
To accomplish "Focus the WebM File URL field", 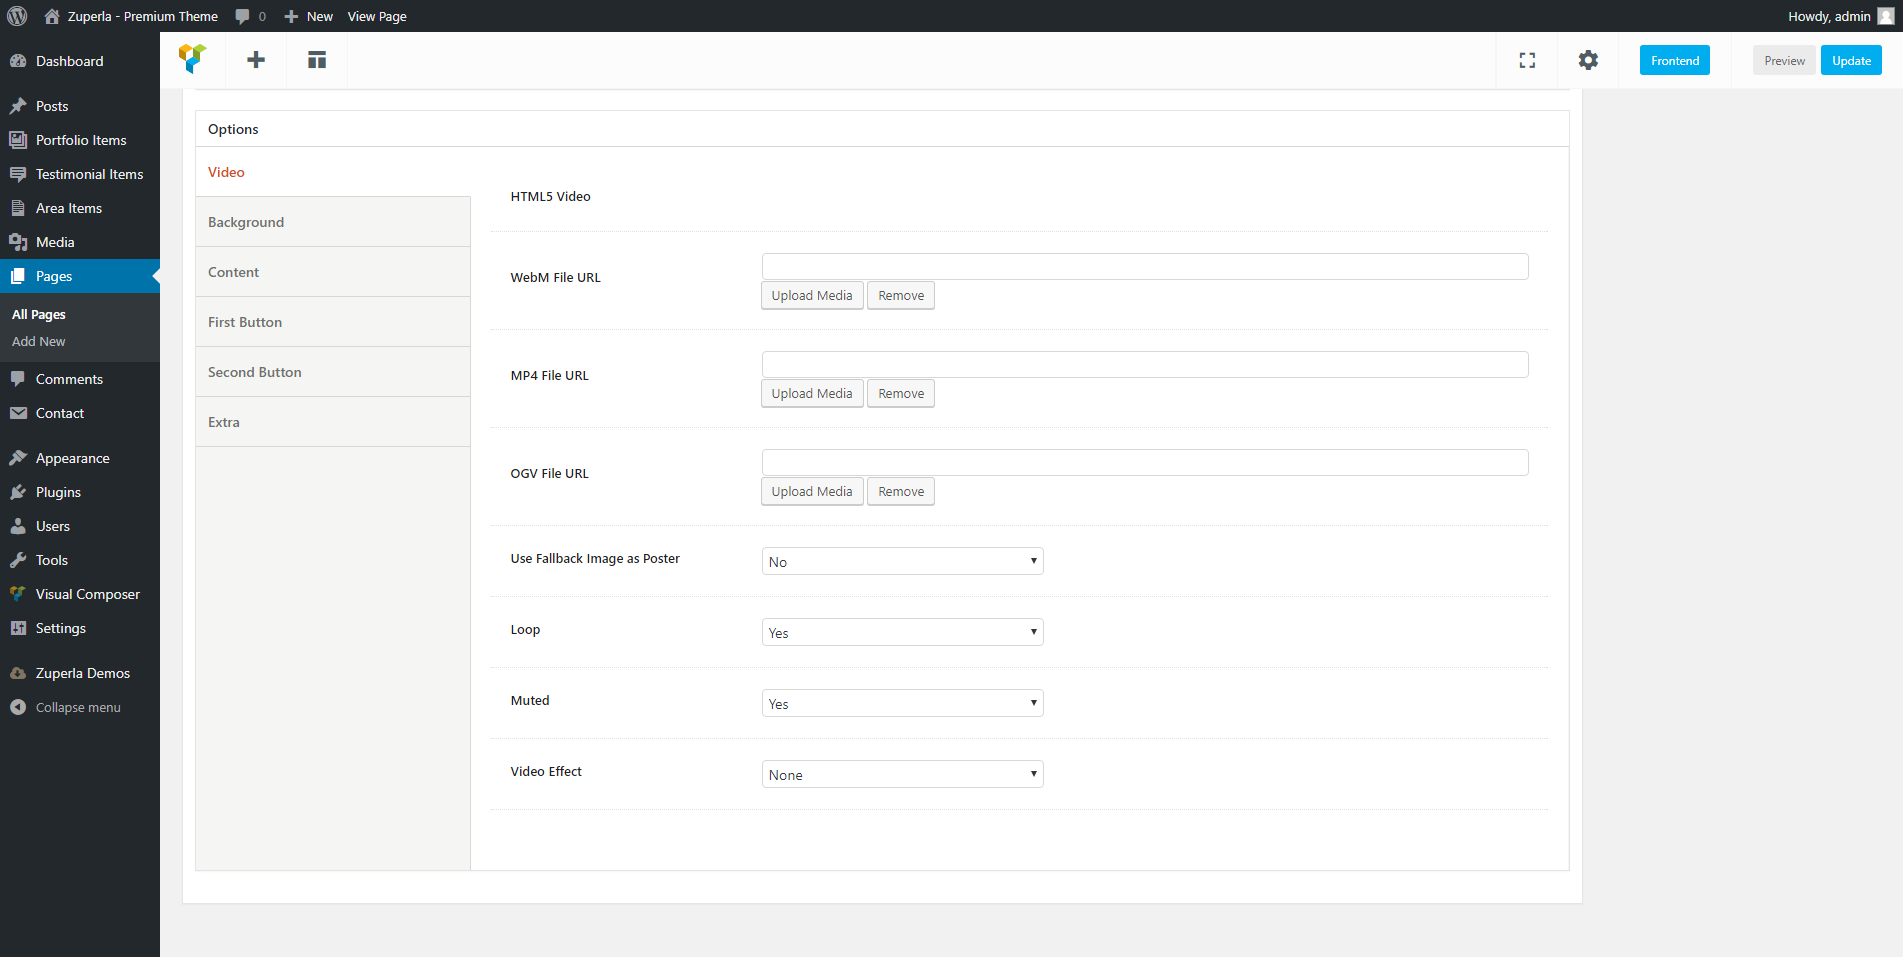I will pos(1145,266).
